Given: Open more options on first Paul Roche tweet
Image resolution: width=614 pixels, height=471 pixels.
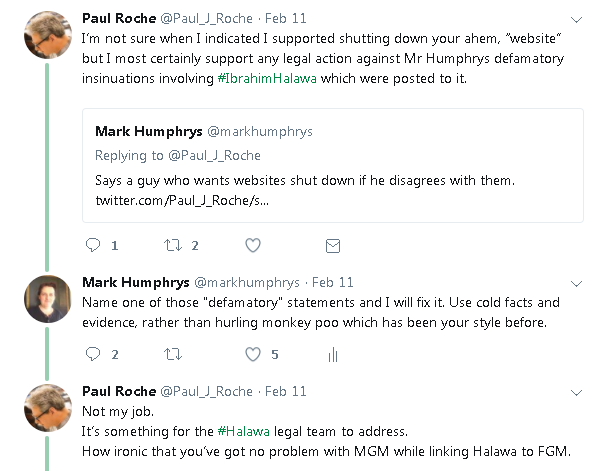Looking at the screenshot, I should 576,19.
